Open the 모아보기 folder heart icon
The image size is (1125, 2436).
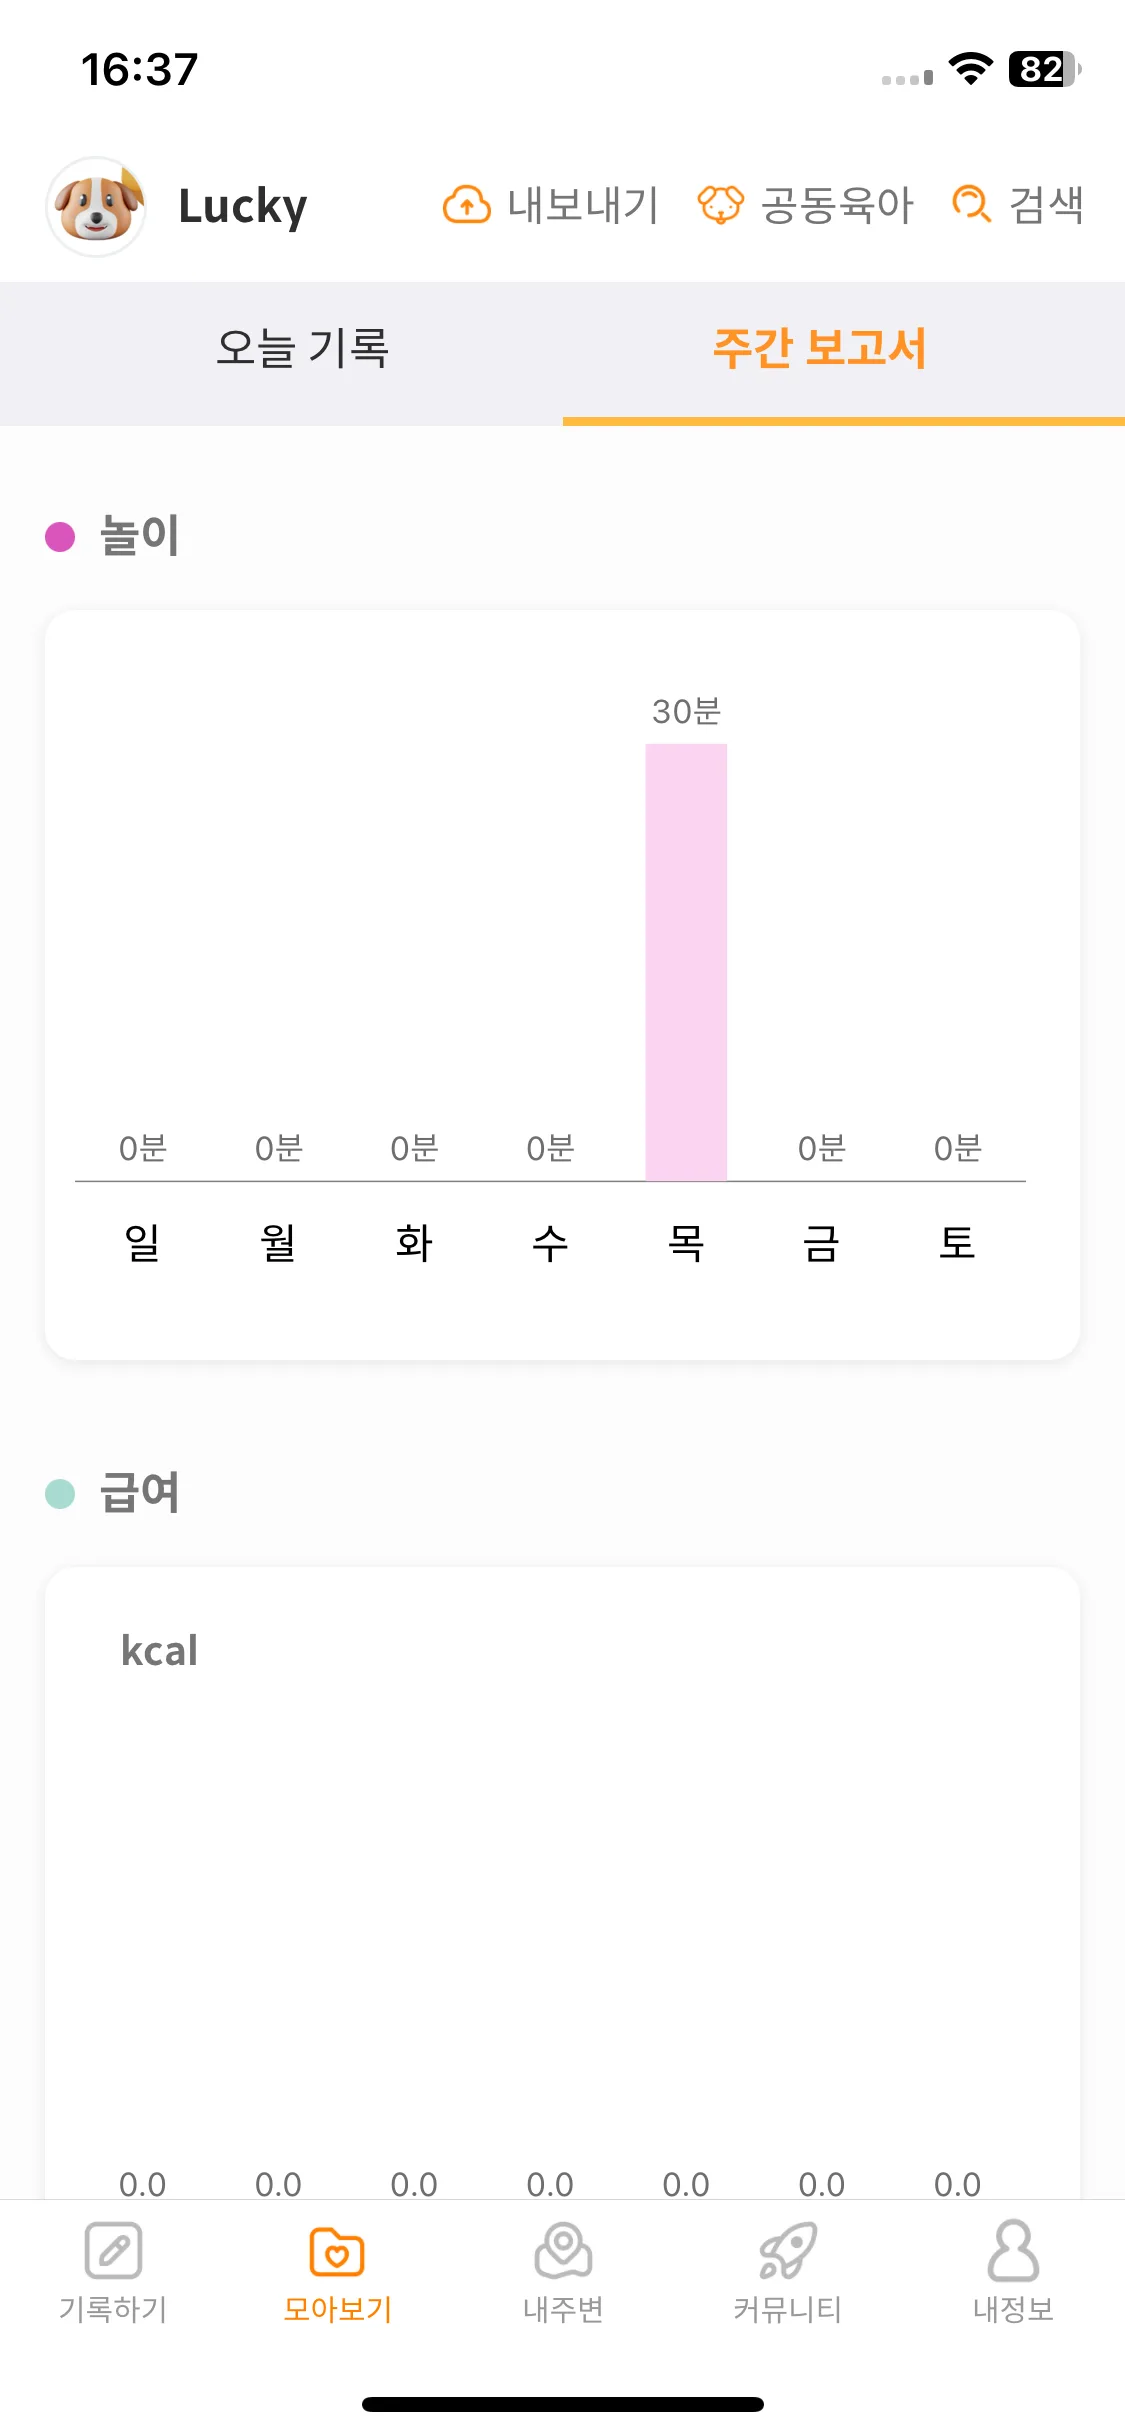337,2251
